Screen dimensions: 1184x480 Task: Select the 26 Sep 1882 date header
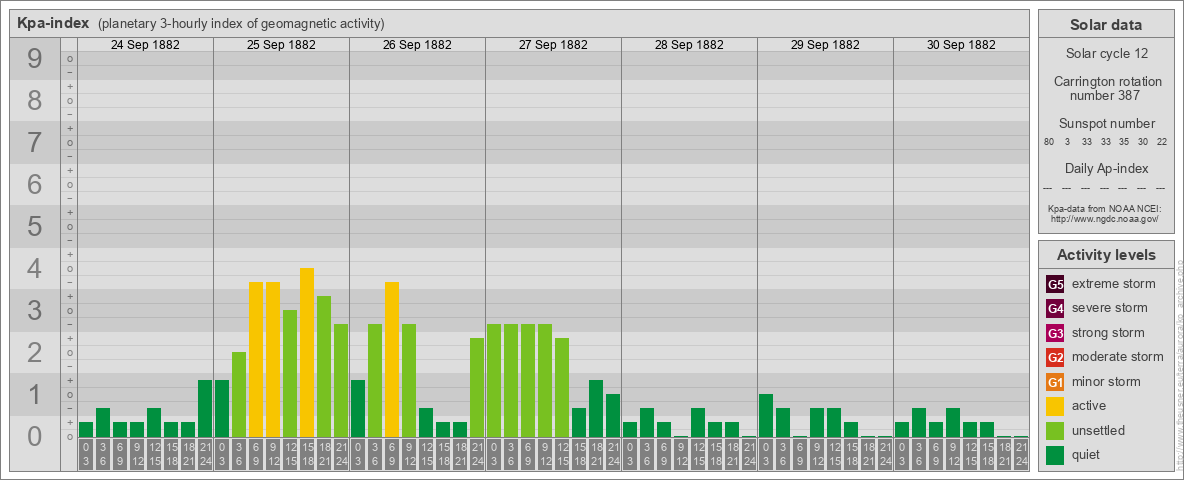(417, 45)
